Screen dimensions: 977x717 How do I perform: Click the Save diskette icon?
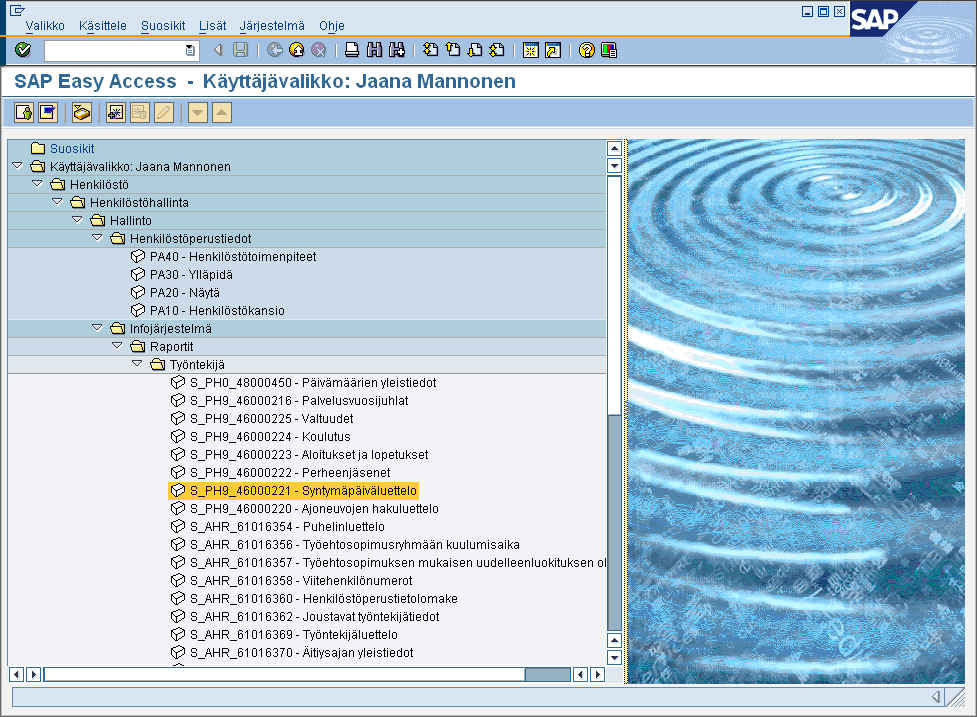click(x=241, y=50)
